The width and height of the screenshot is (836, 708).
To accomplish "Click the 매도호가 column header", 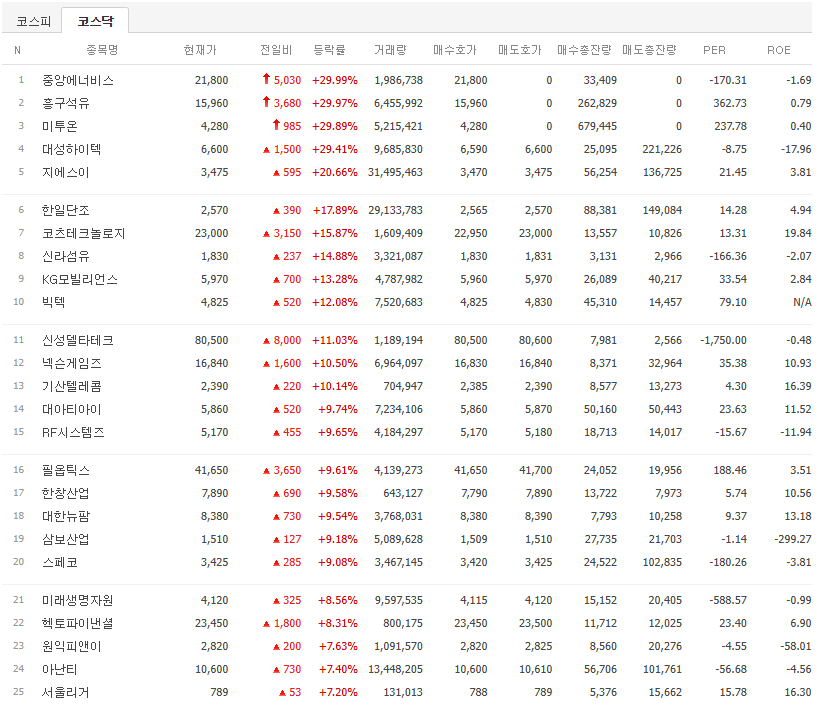I will (x=520, y=50).
